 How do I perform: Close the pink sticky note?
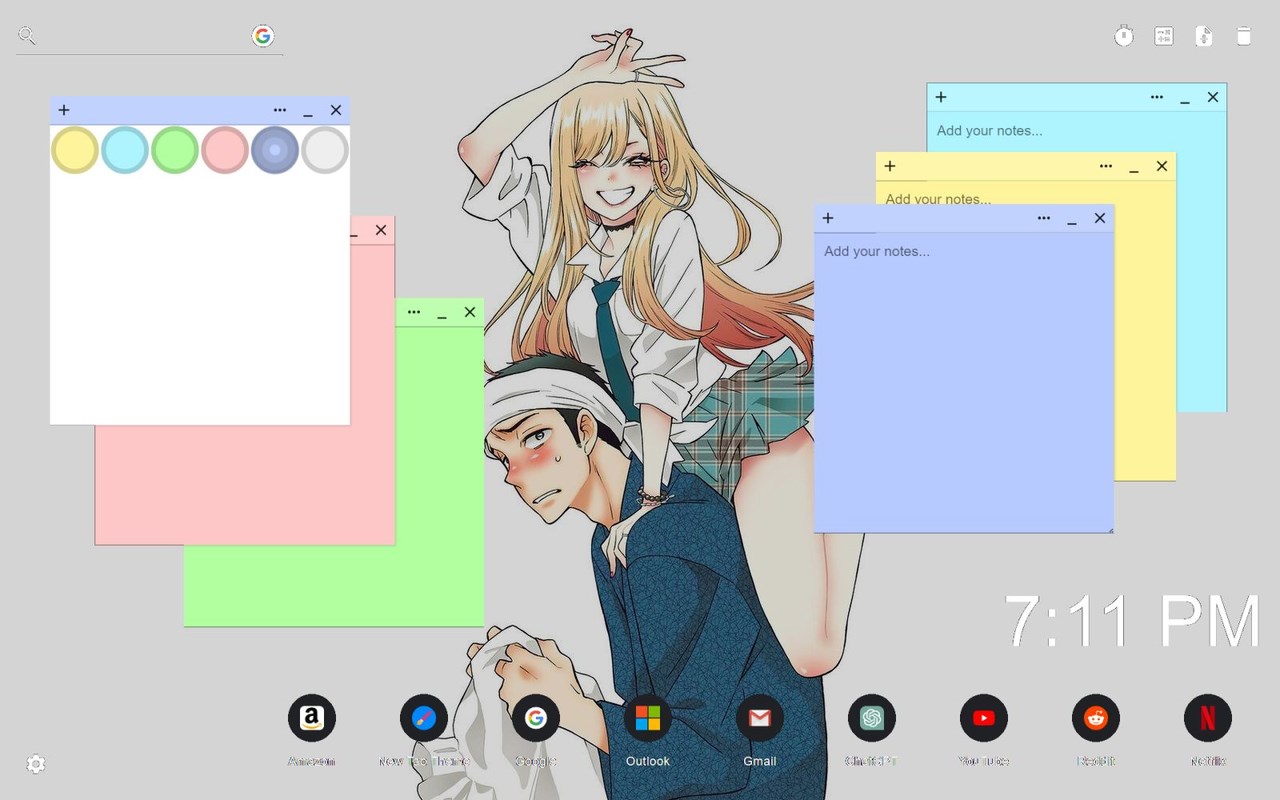point(381,230)
